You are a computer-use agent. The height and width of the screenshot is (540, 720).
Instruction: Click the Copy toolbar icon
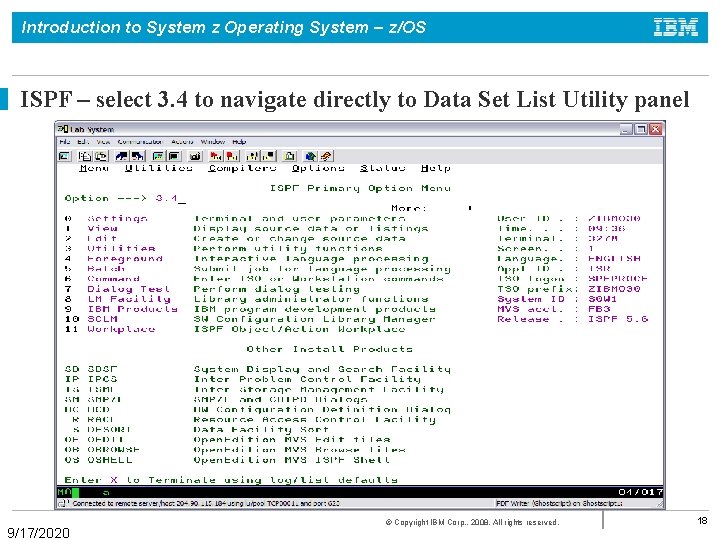(85, 156)
